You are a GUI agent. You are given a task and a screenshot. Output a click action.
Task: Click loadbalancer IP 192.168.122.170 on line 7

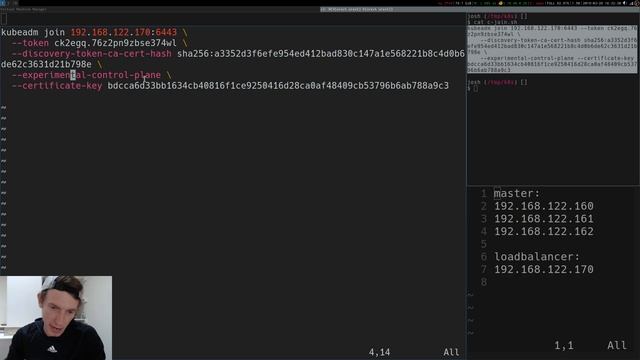[544, 269]
